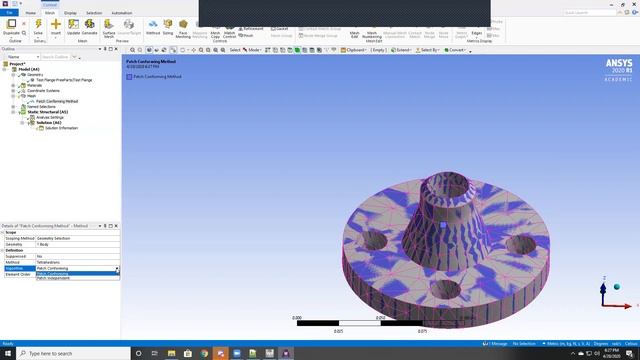Open the Extend To dropdown
The width and height of the screenshot is (640, 360).
click(x=400, y=50)
